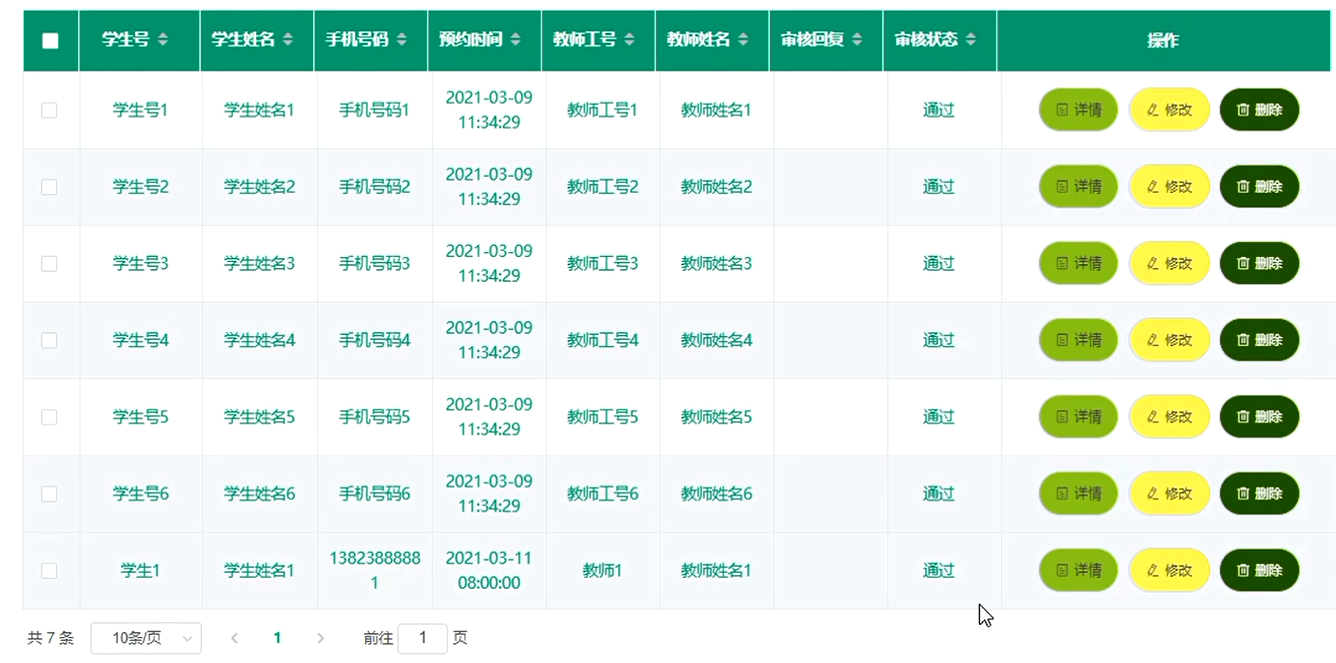Click the 2021-03-11 08:00:00 appointment time cell
This screenshot has width=1336, height=663.
[489, 570]
